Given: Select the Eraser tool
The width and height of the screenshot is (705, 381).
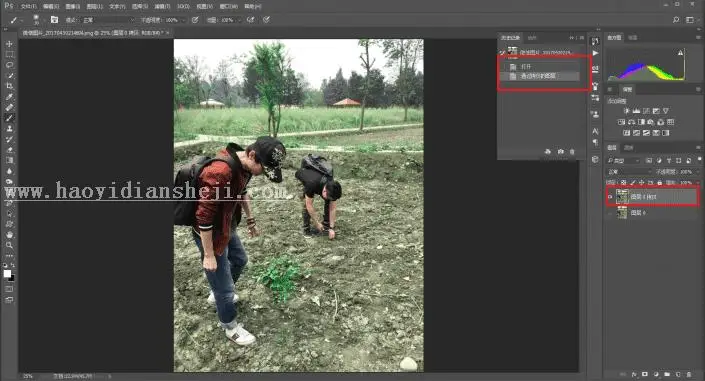Looking at the screenshot, I should pyautogui.click(x=9, y=150).
